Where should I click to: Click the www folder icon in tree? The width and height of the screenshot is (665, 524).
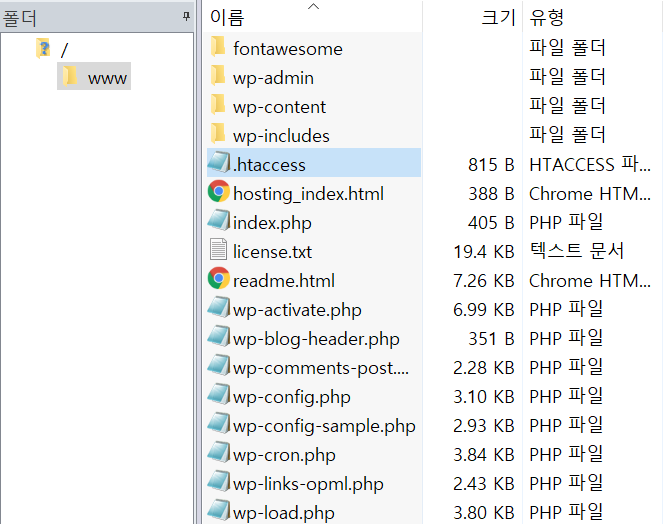[70, 76]
